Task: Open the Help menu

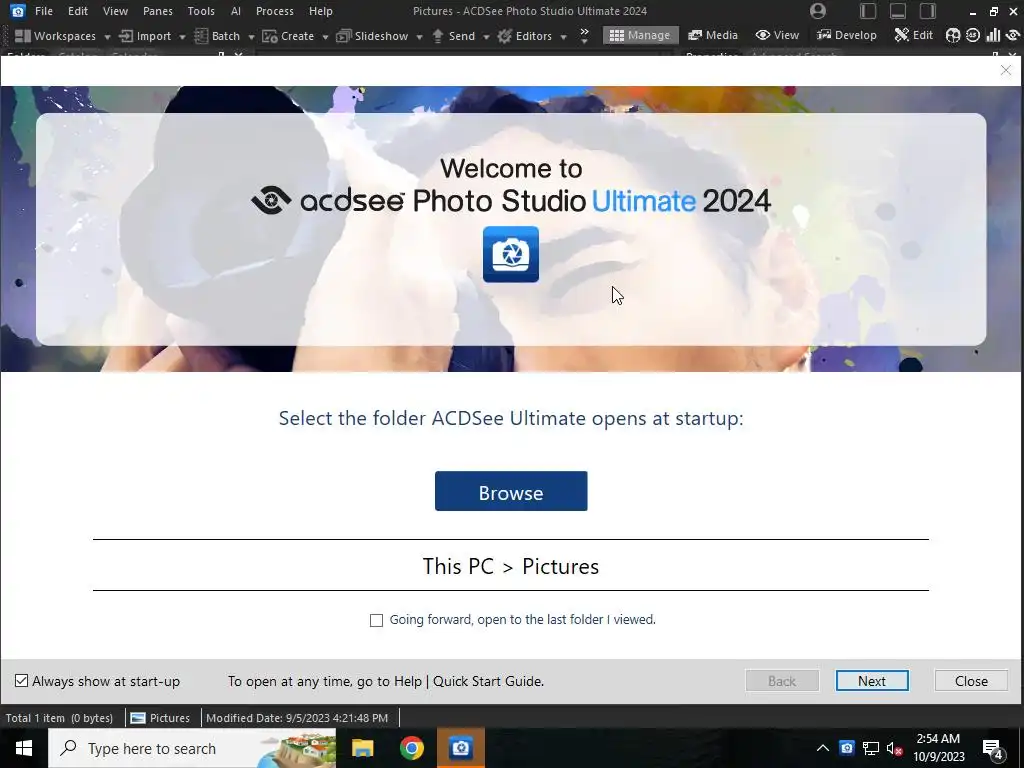Action: click(321, 11)
